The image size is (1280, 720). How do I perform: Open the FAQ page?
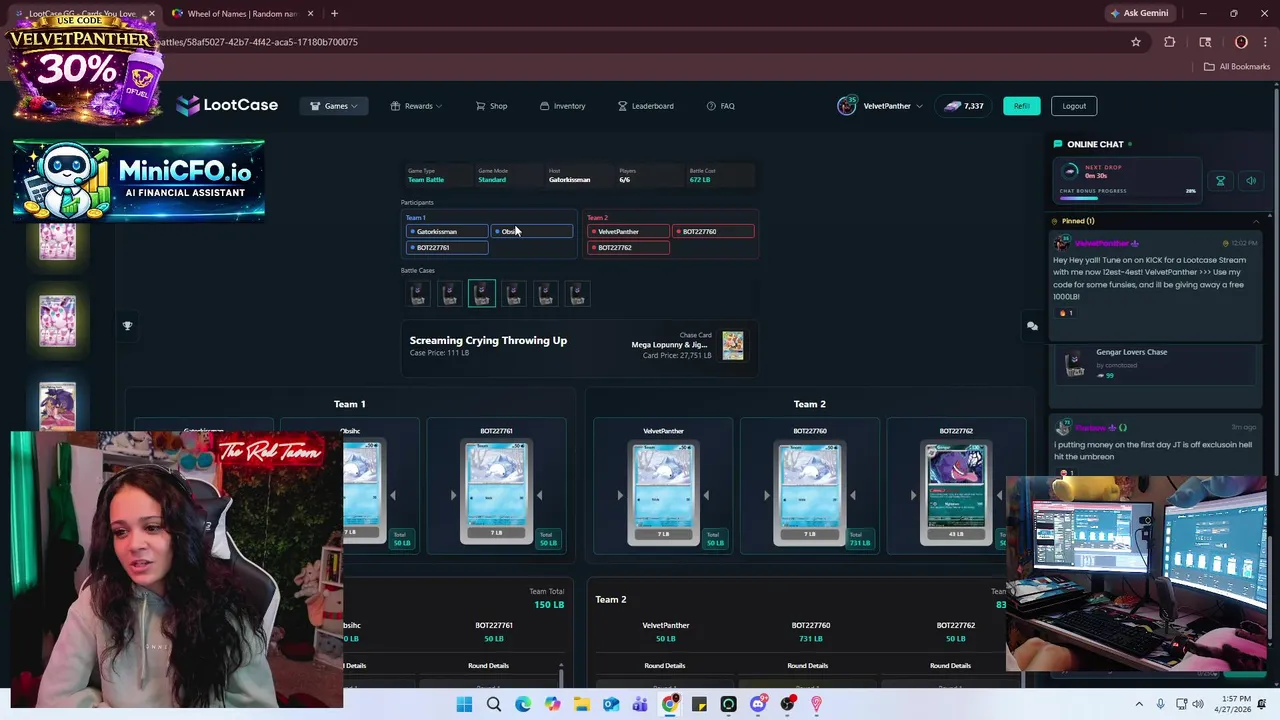click(720, 106)
